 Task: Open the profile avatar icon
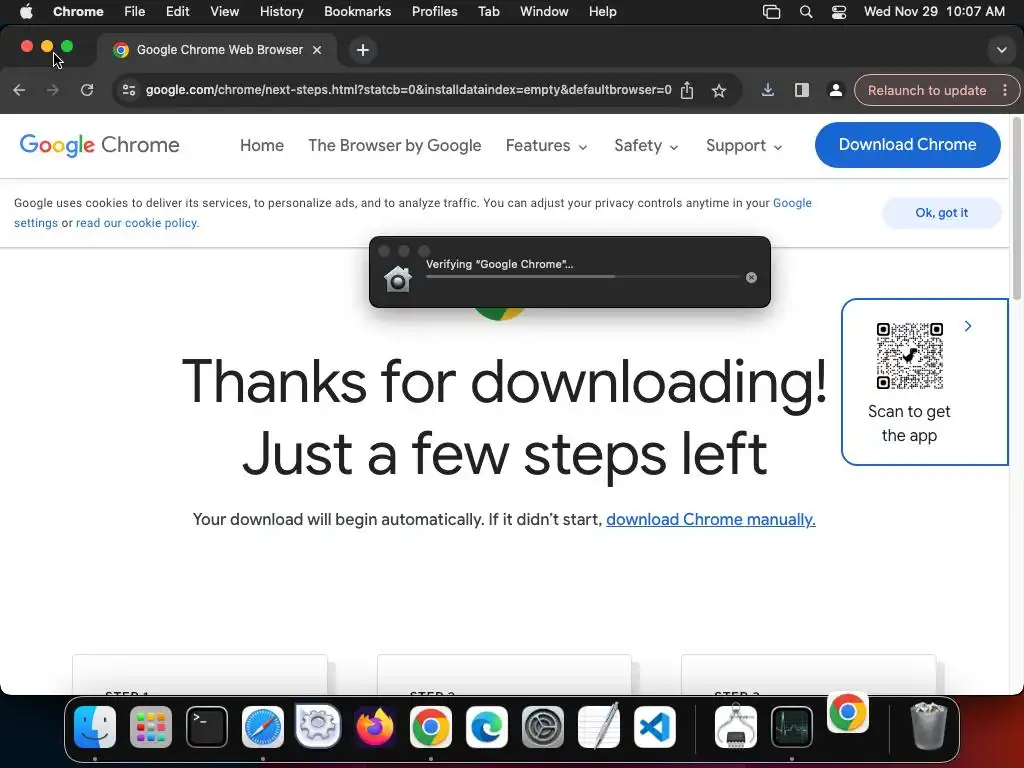point(835,90)
